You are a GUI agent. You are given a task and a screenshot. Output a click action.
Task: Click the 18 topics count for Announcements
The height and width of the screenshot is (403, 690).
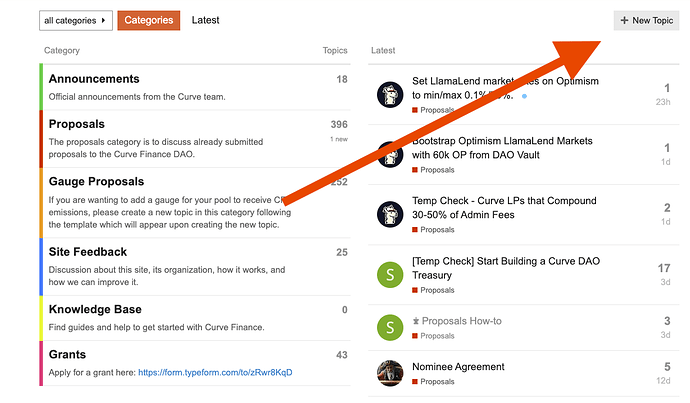click(x=342, y=79)
